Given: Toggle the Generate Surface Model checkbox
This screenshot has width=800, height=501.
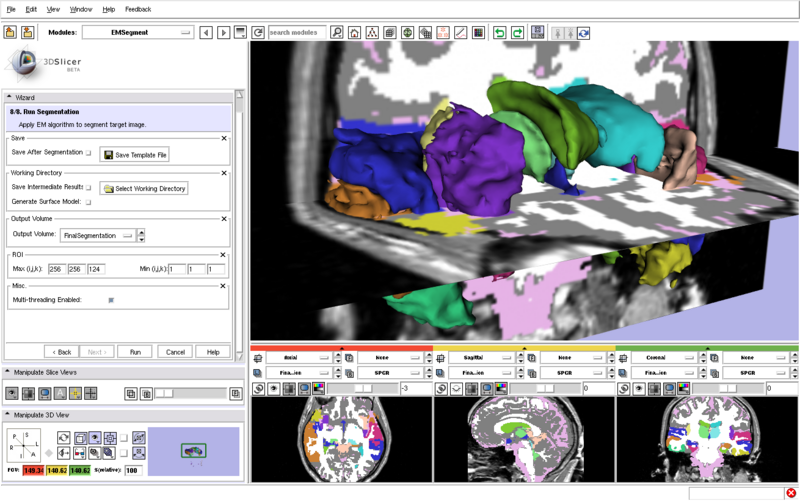Looking at the screenshot, I should 88,202.
